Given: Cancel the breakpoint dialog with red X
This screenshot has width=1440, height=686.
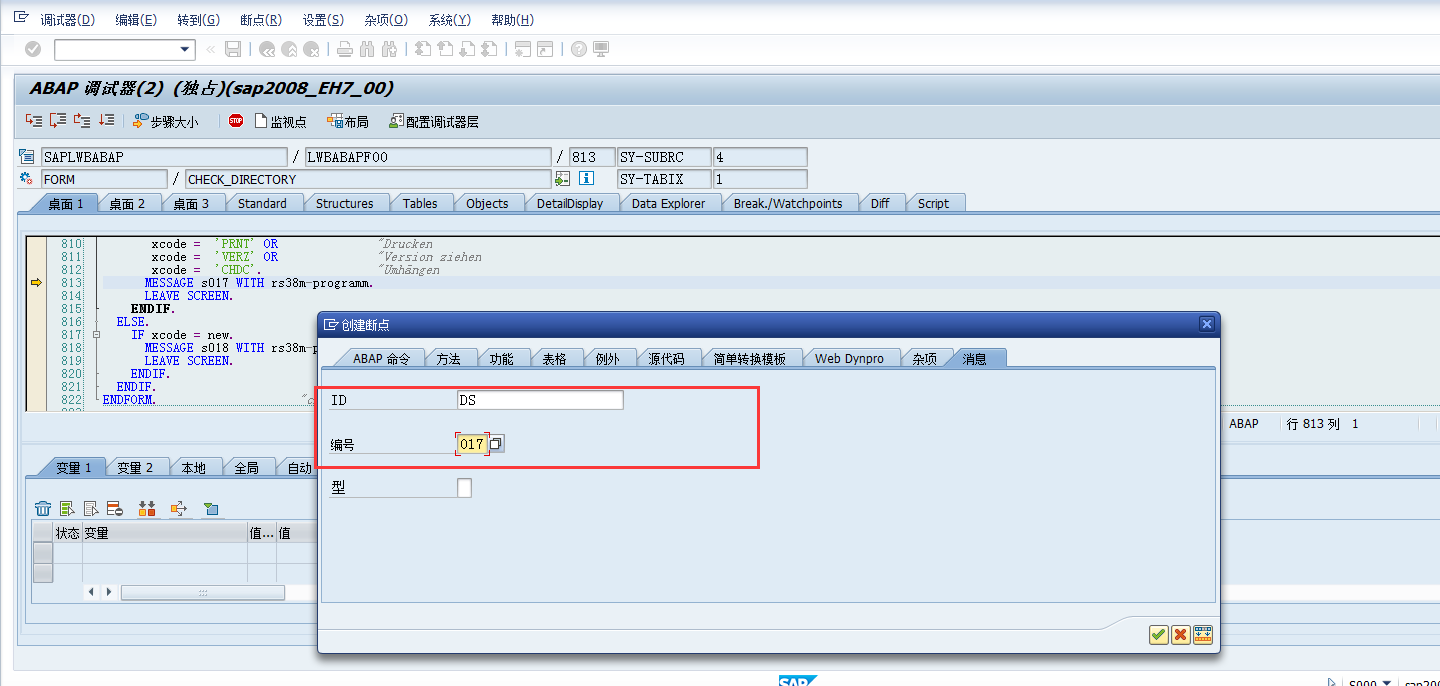Looking at the screenshot, I should [x=1180, y=634].
